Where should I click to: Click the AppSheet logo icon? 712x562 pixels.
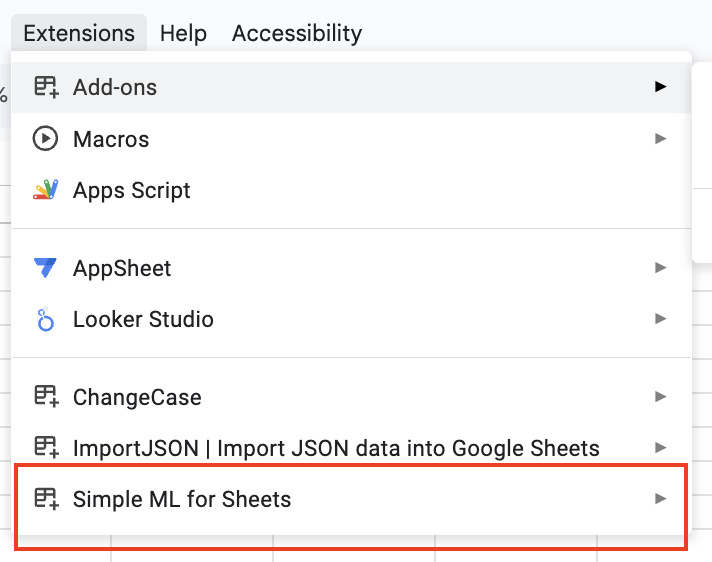click(46, 268)
